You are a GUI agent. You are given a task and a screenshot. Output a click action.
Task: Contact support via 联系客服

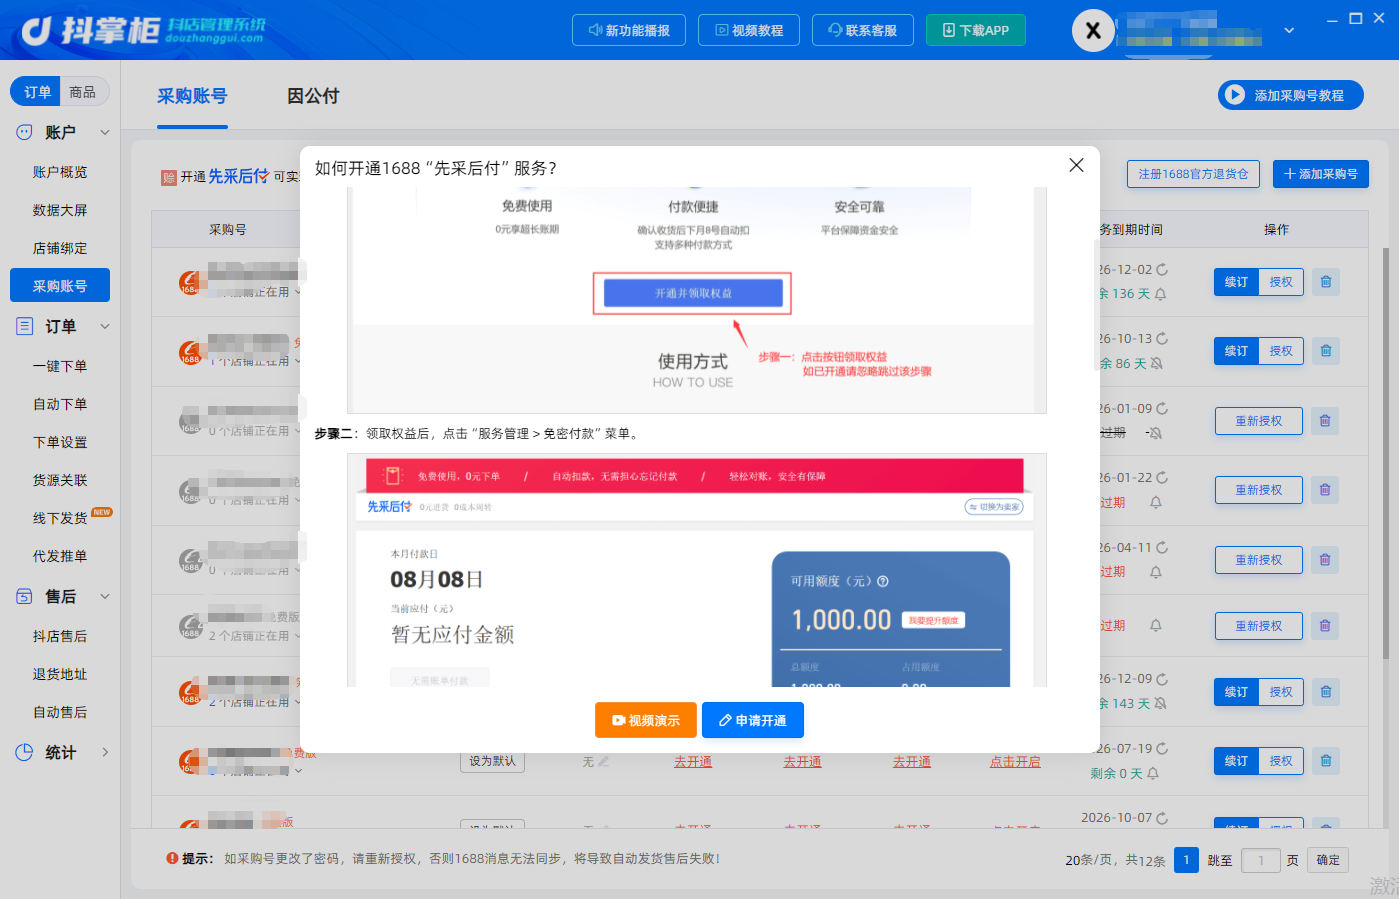point(862,30)
